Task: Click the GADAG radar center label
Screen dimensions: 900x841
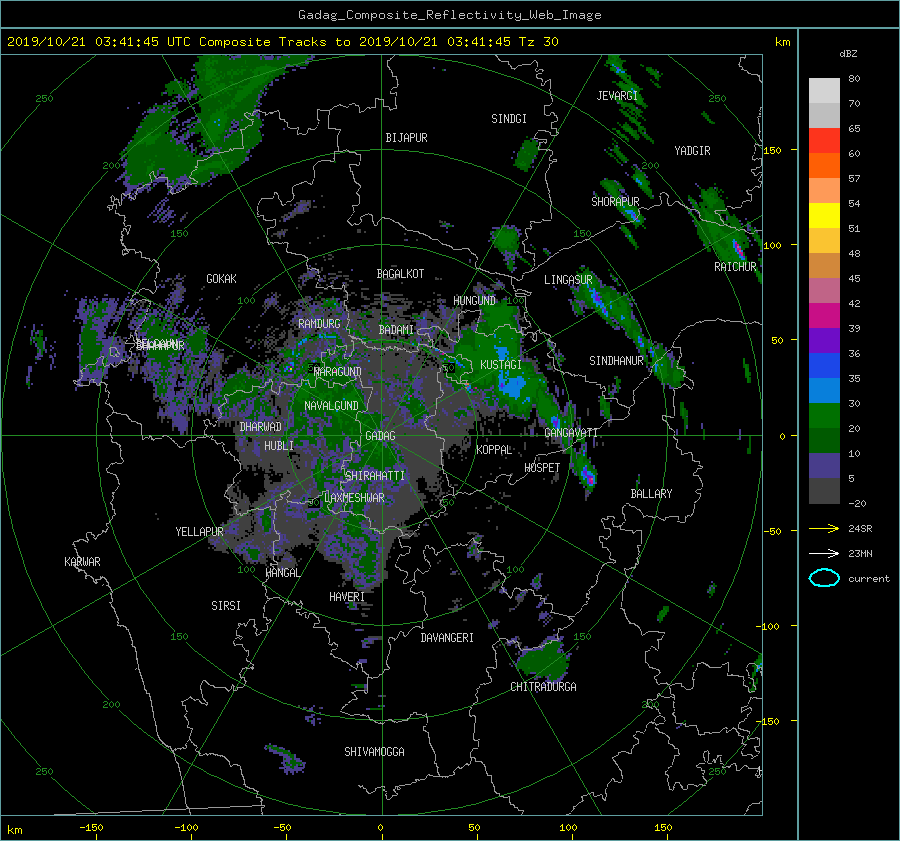Action: pos(380,436)
